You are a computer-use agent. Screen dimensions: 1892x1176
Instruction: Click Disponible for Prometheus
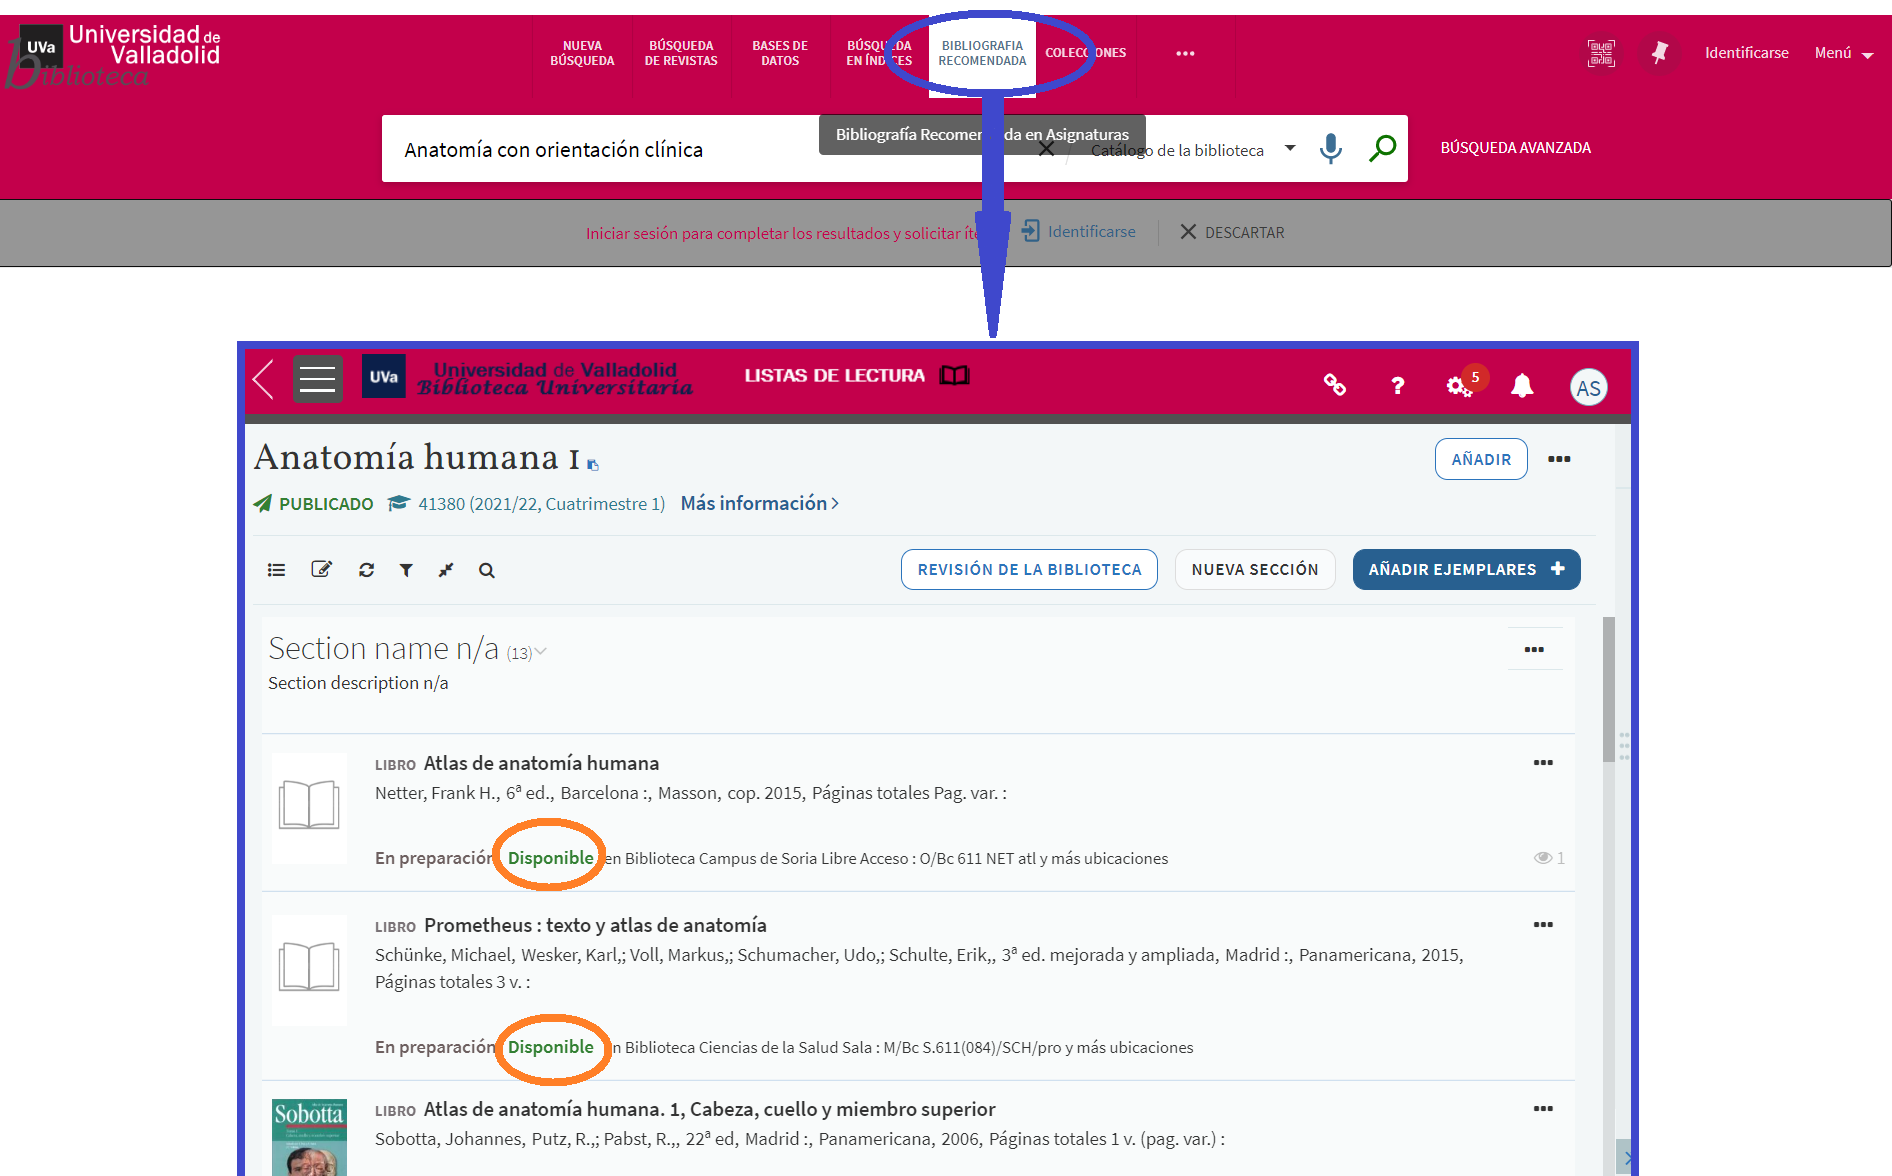[x=550, y=1047]
